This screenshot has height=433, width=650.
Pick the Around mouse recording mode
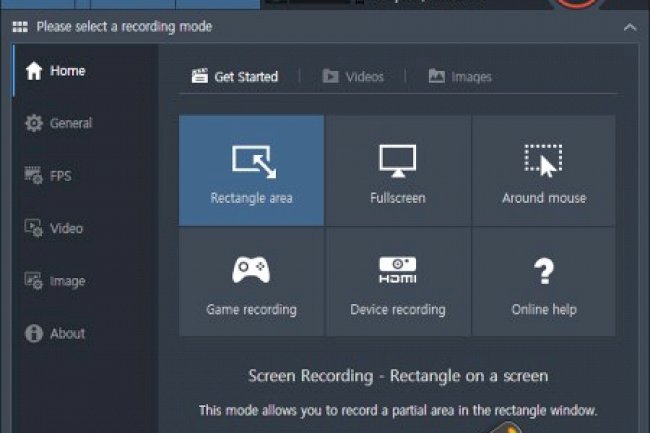pyautogui.click(x=543, y=170)
